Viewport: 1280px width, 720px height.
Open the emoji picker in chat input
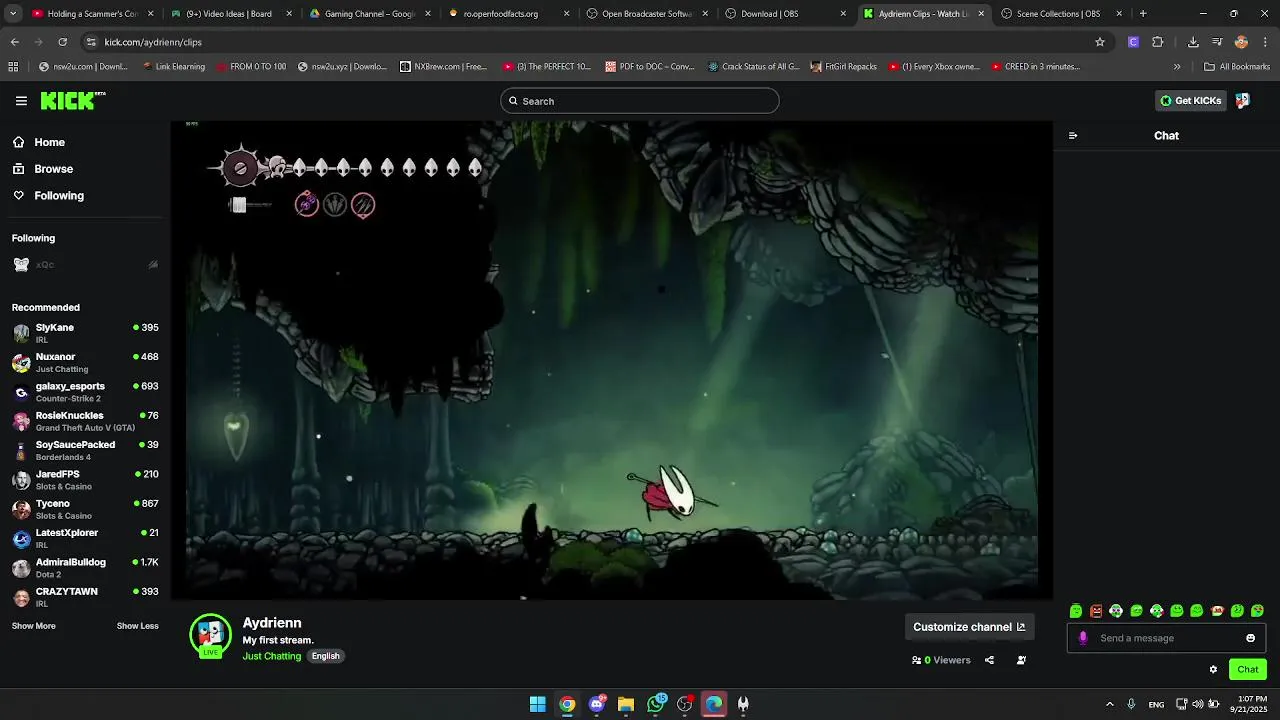coord(1250,638)
